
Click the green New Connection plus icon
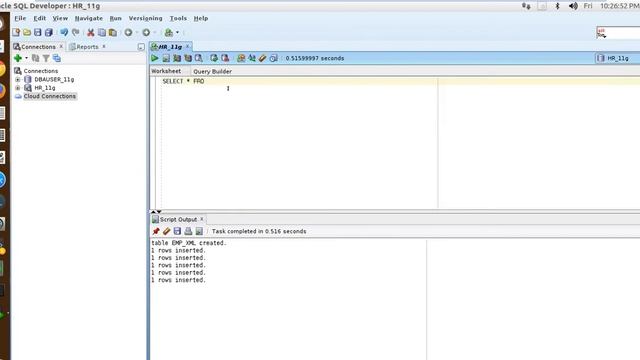(18, 58)
